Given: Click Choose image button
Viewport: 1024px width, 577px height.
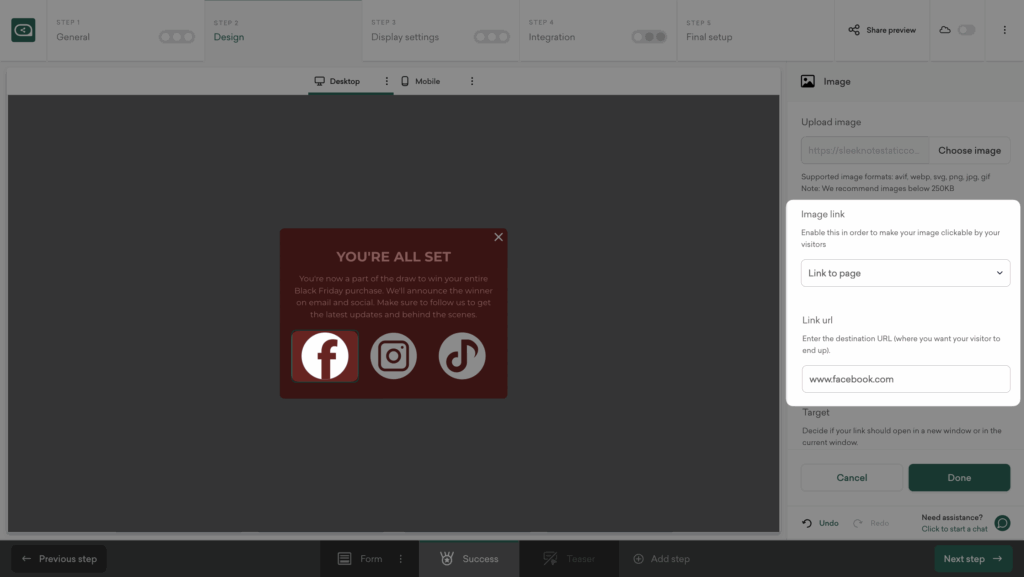Looking at the screenshot, I should (969, 150).
